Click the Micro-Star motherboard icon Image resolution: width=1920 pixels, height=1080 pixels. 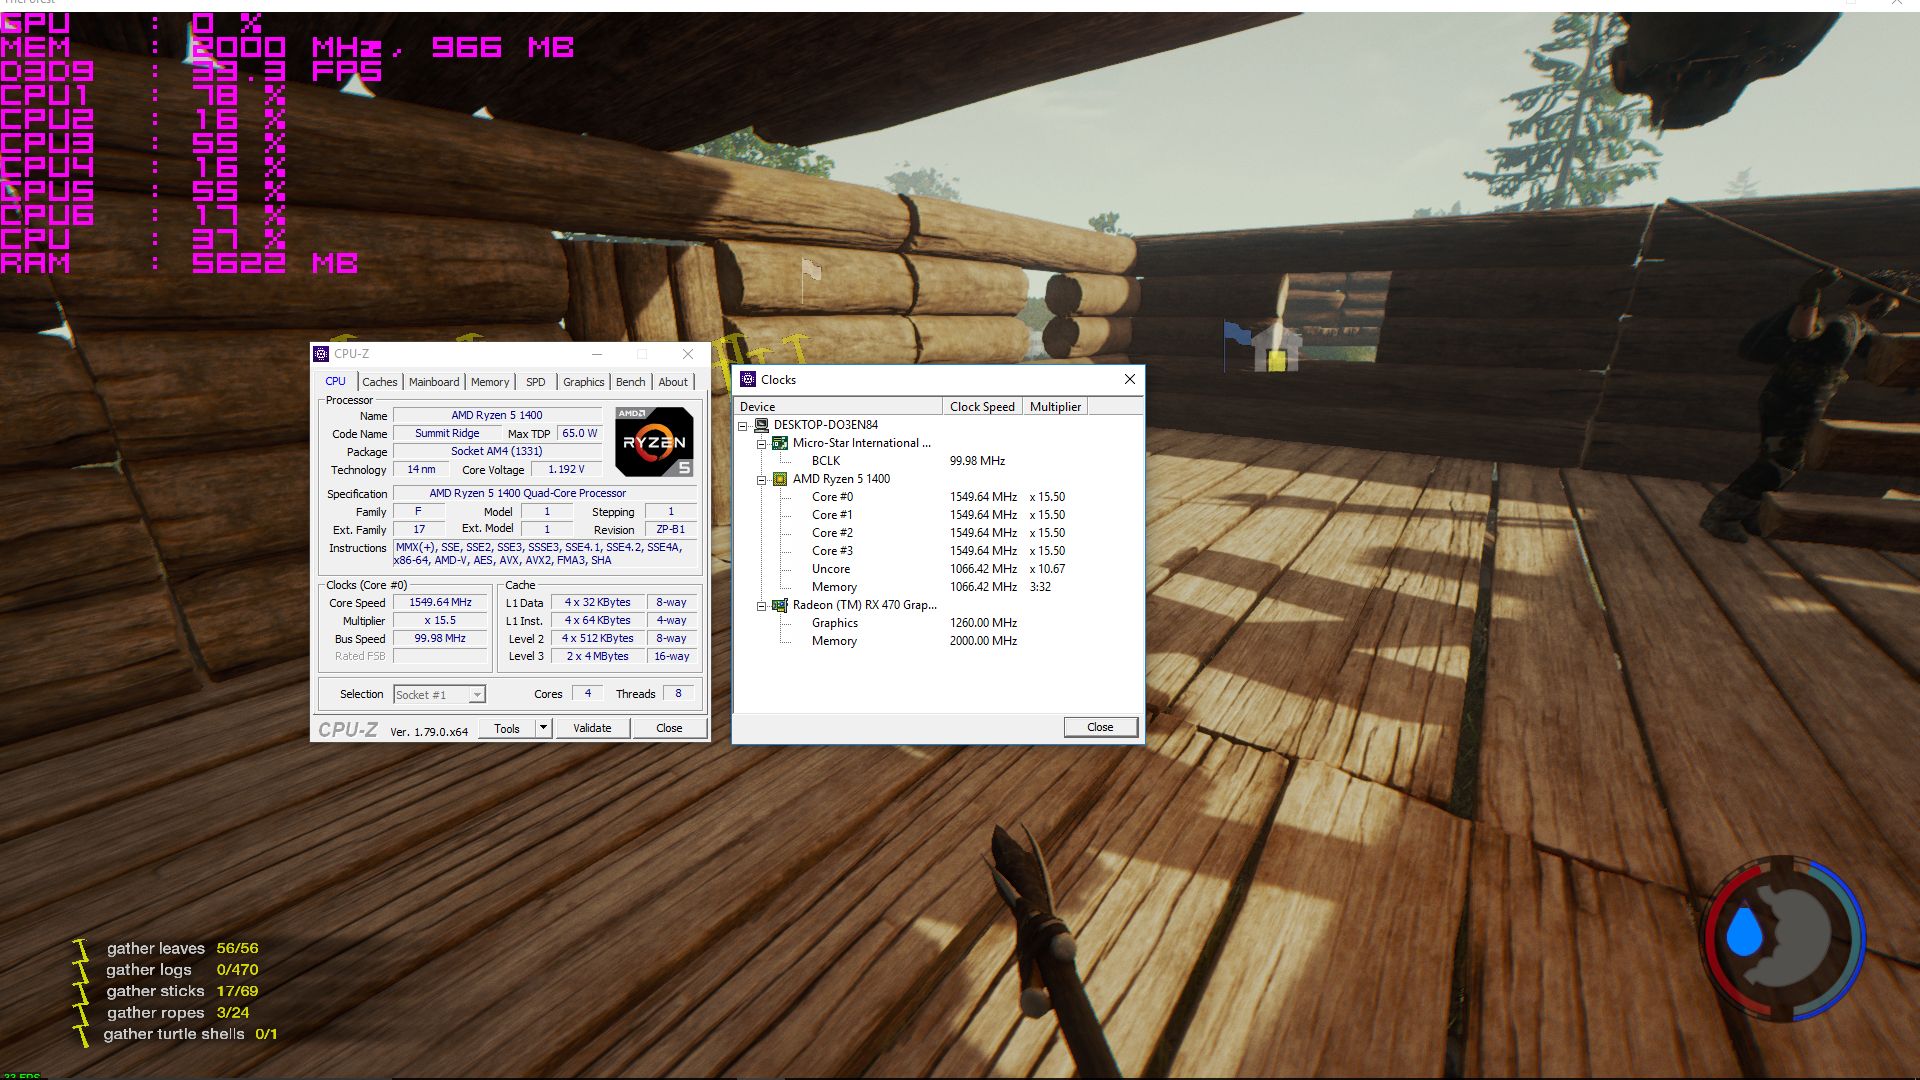click(x=780, y=443)
